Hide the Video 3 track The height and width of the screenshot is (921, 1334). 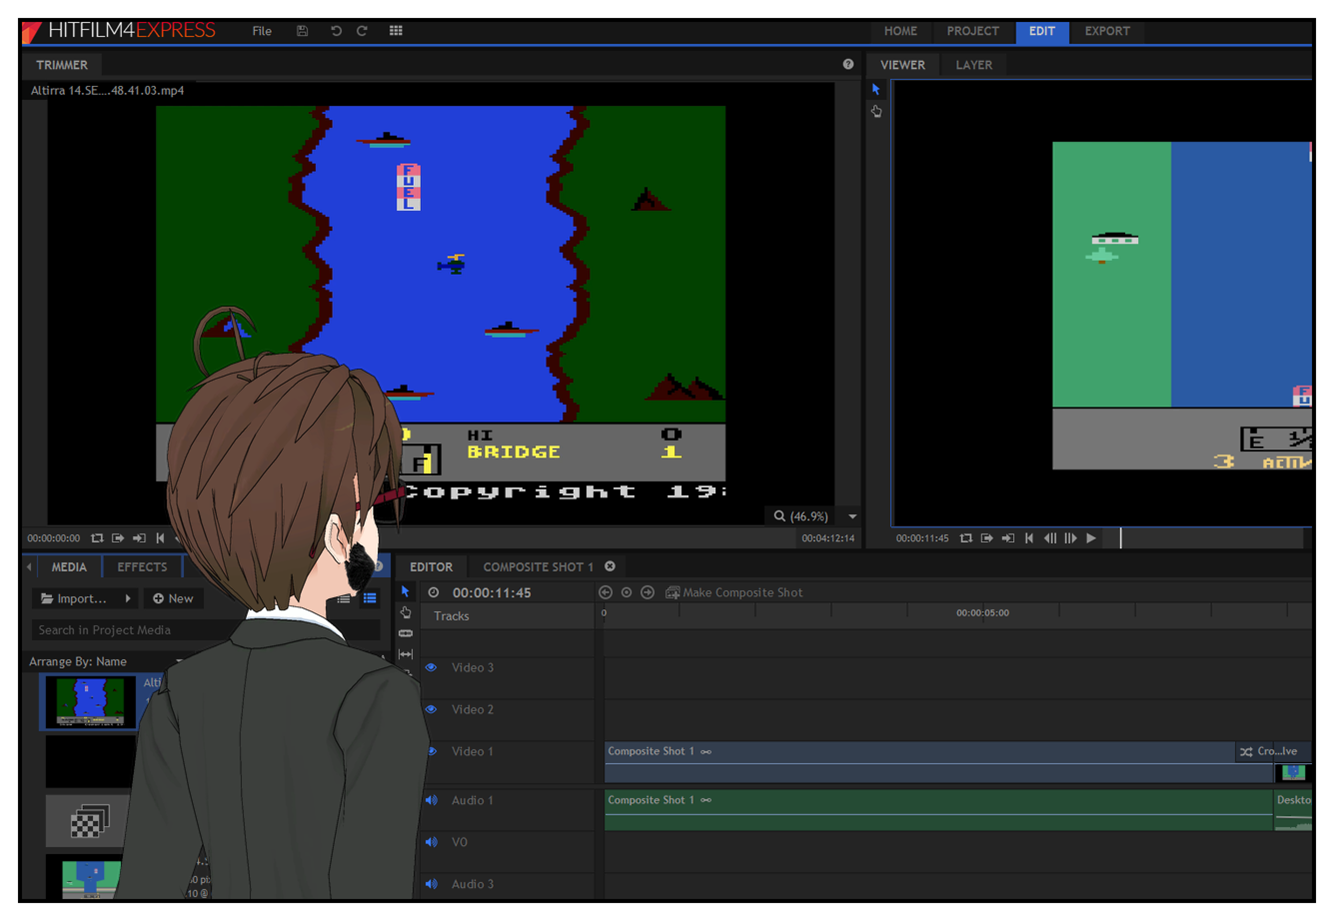coord(431,668)
